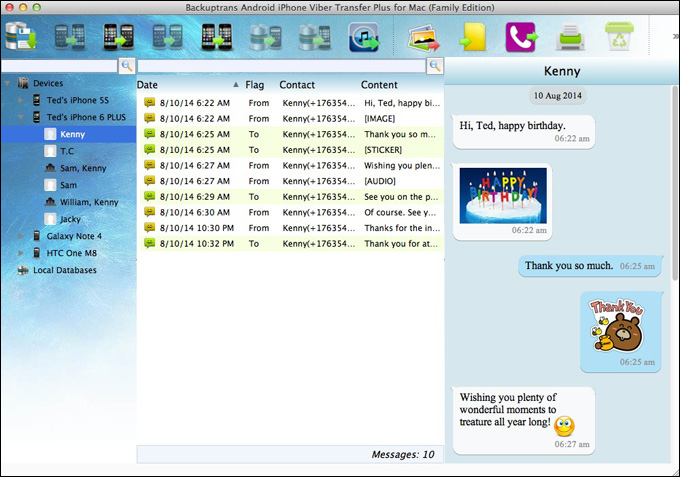Select the 'Of course. See y...' row
Viewport: 680px width, 477px height.
pyautogui.click(x=291, y=212)
